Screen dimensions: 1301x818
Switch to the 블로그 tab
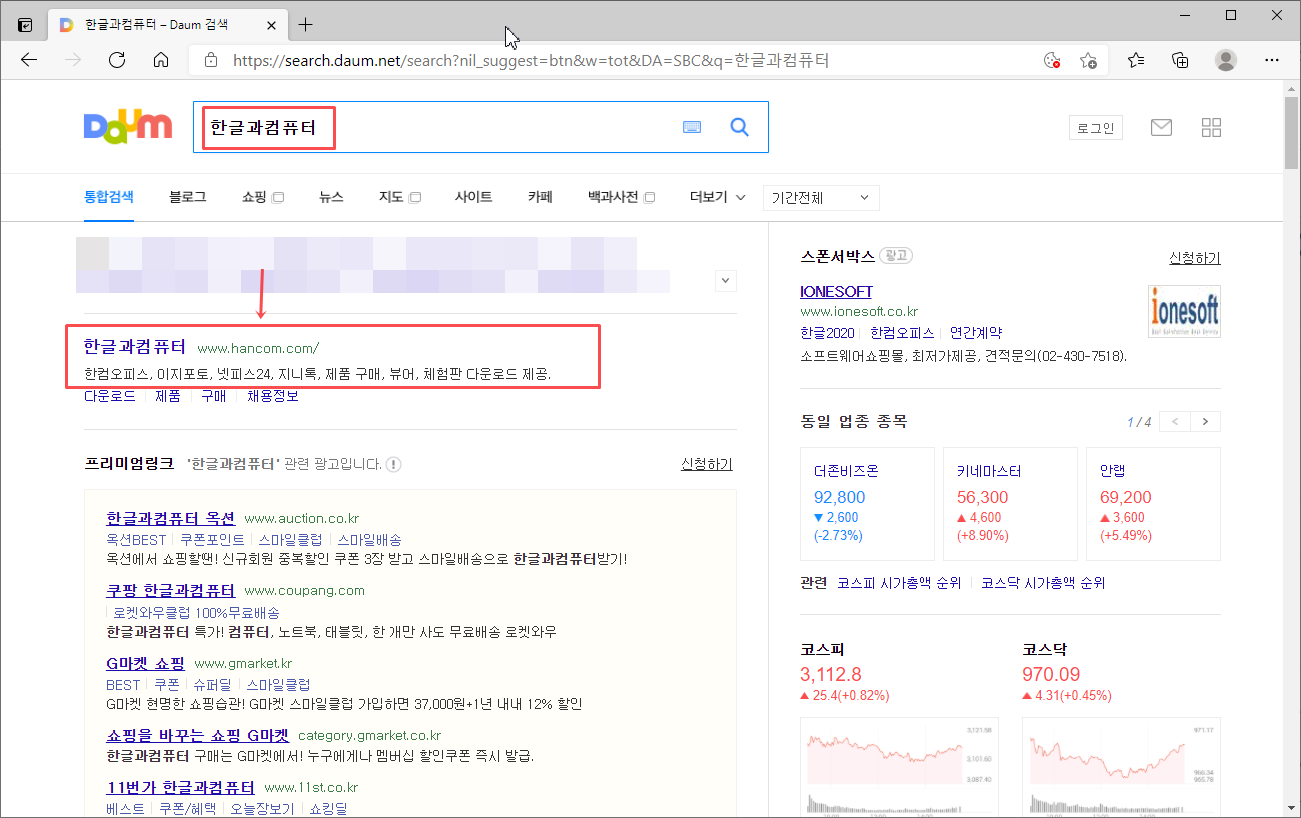pos(188,197)
